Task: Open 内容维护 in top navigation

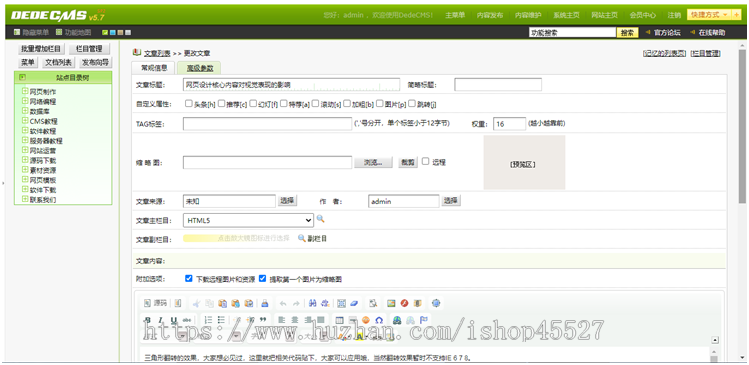Action: coord(528,15)
